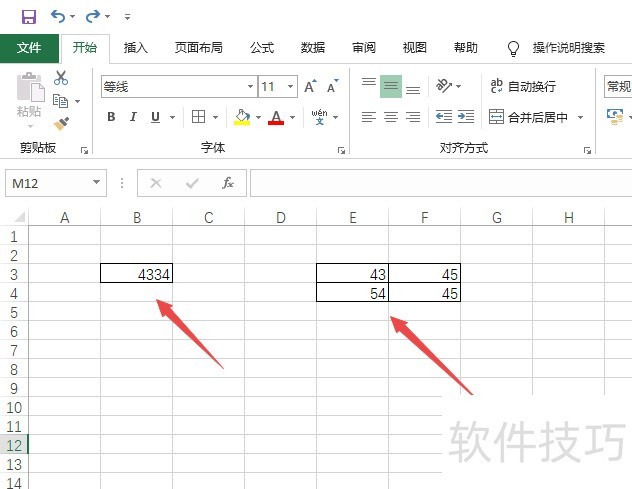Open the 文件 (File) menu button
This screenshot has height=489, width=632.
29,47
